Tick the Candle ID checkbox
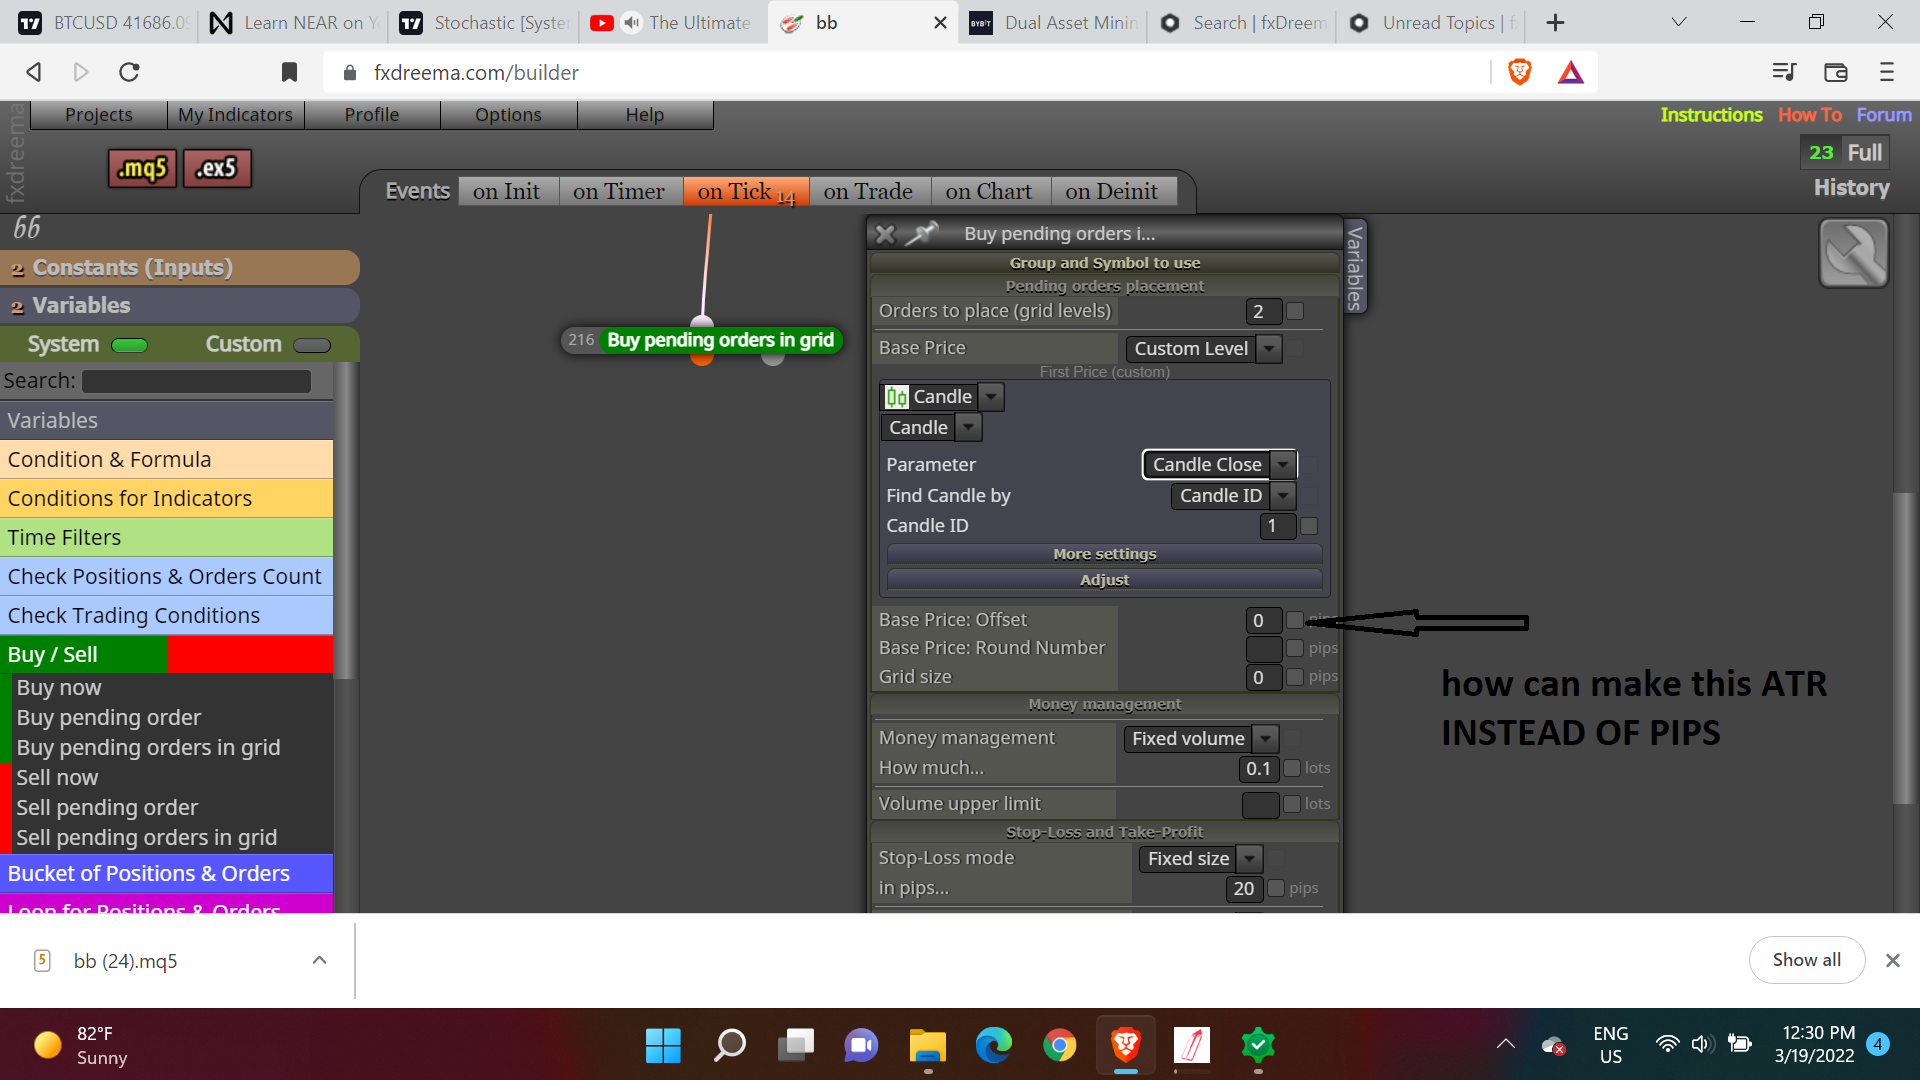Image resolution: width=1920 pixels, height=1080 pixels. coord(1309,526)
